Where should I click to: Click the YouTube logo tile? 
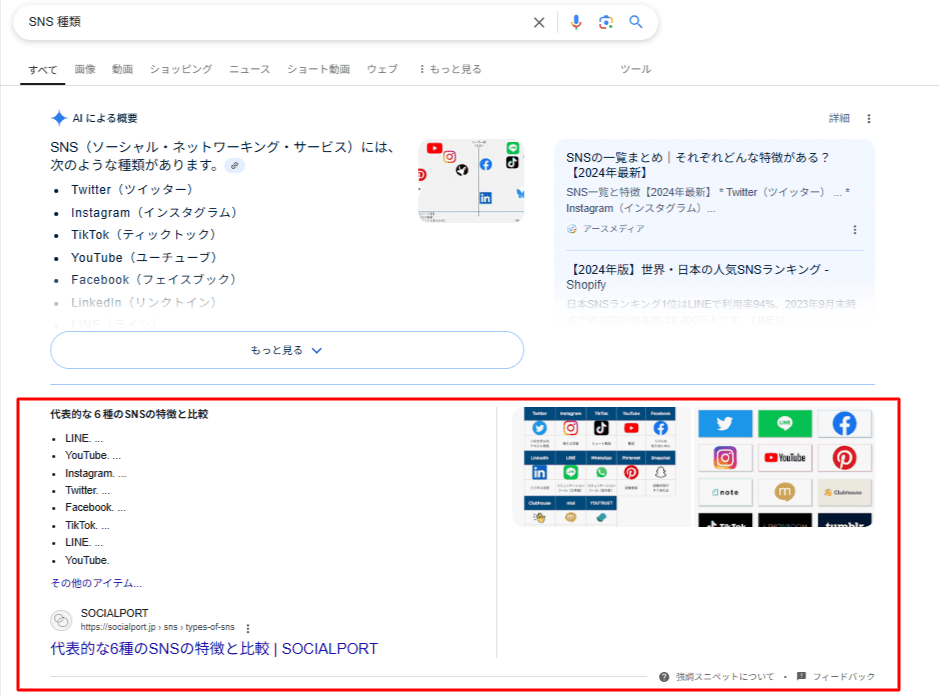click(784, 458)
